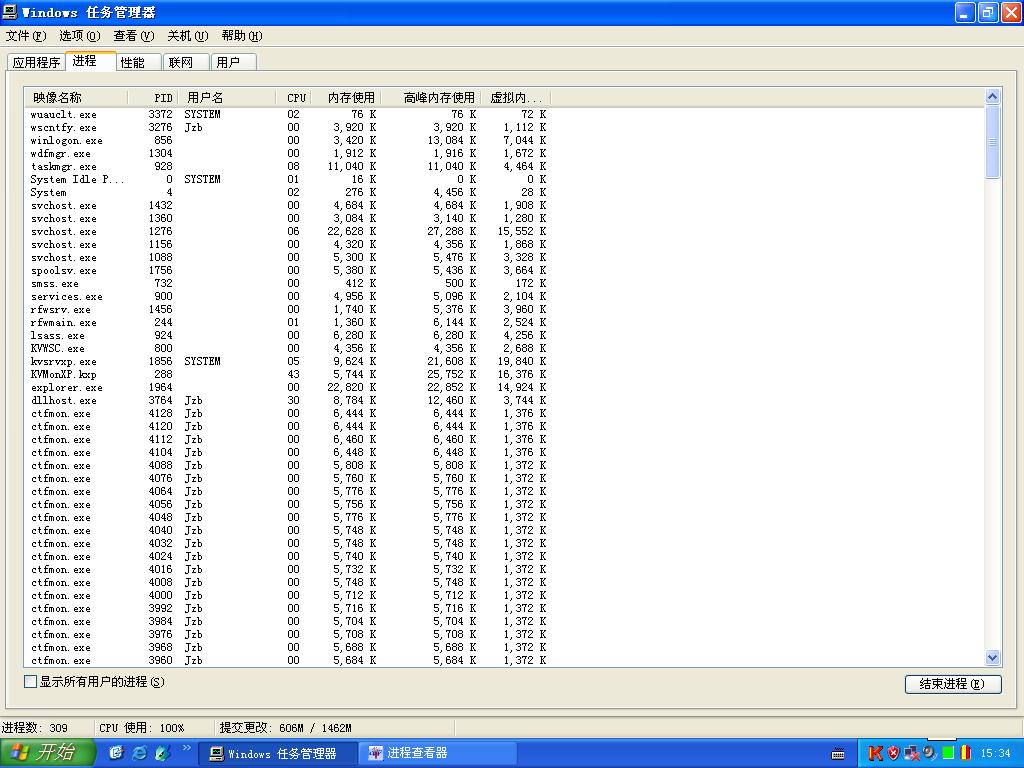Sort by 高峰内存使用 column header

(432, 98)
